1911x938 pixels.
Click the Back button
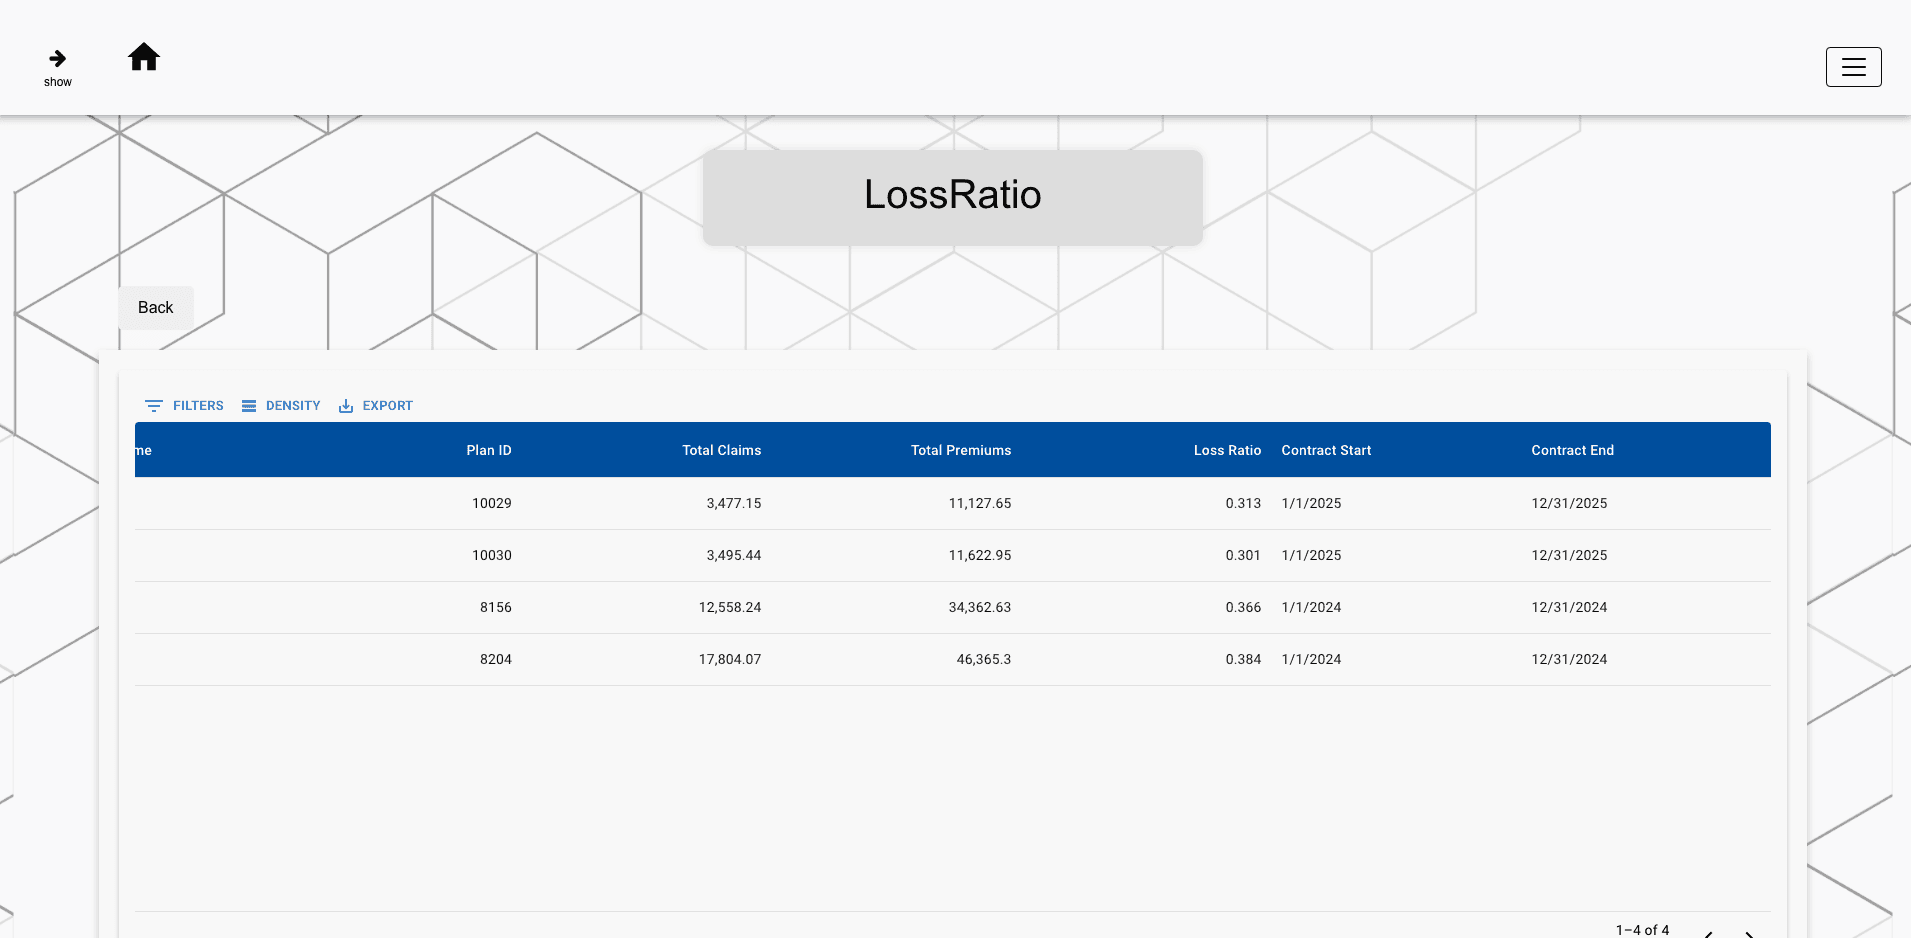tap(155, 307)
